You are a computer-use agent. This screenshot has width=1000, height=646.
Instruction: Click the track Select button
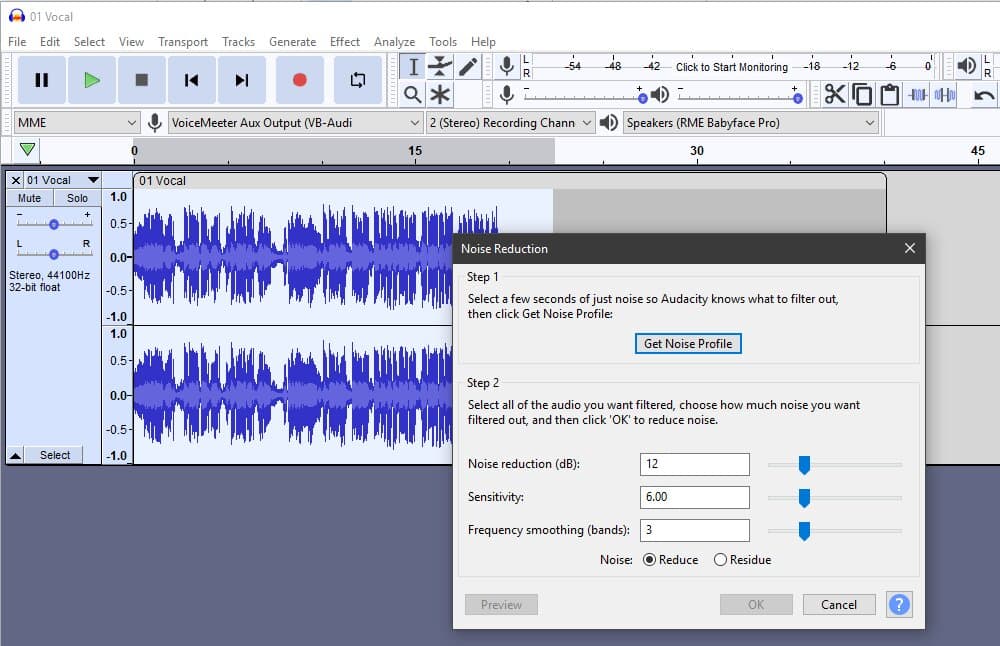55,455
